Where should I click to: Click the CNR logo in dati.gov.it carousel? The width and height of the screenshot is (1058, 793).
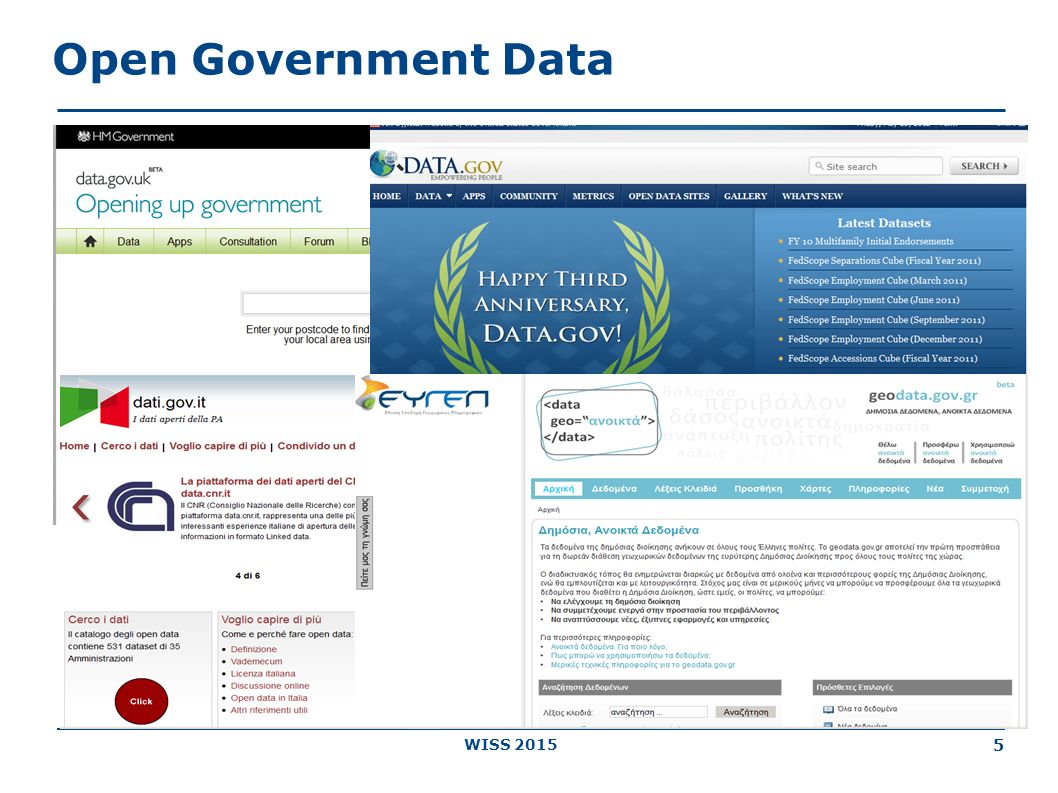click(x=140, y=506)
